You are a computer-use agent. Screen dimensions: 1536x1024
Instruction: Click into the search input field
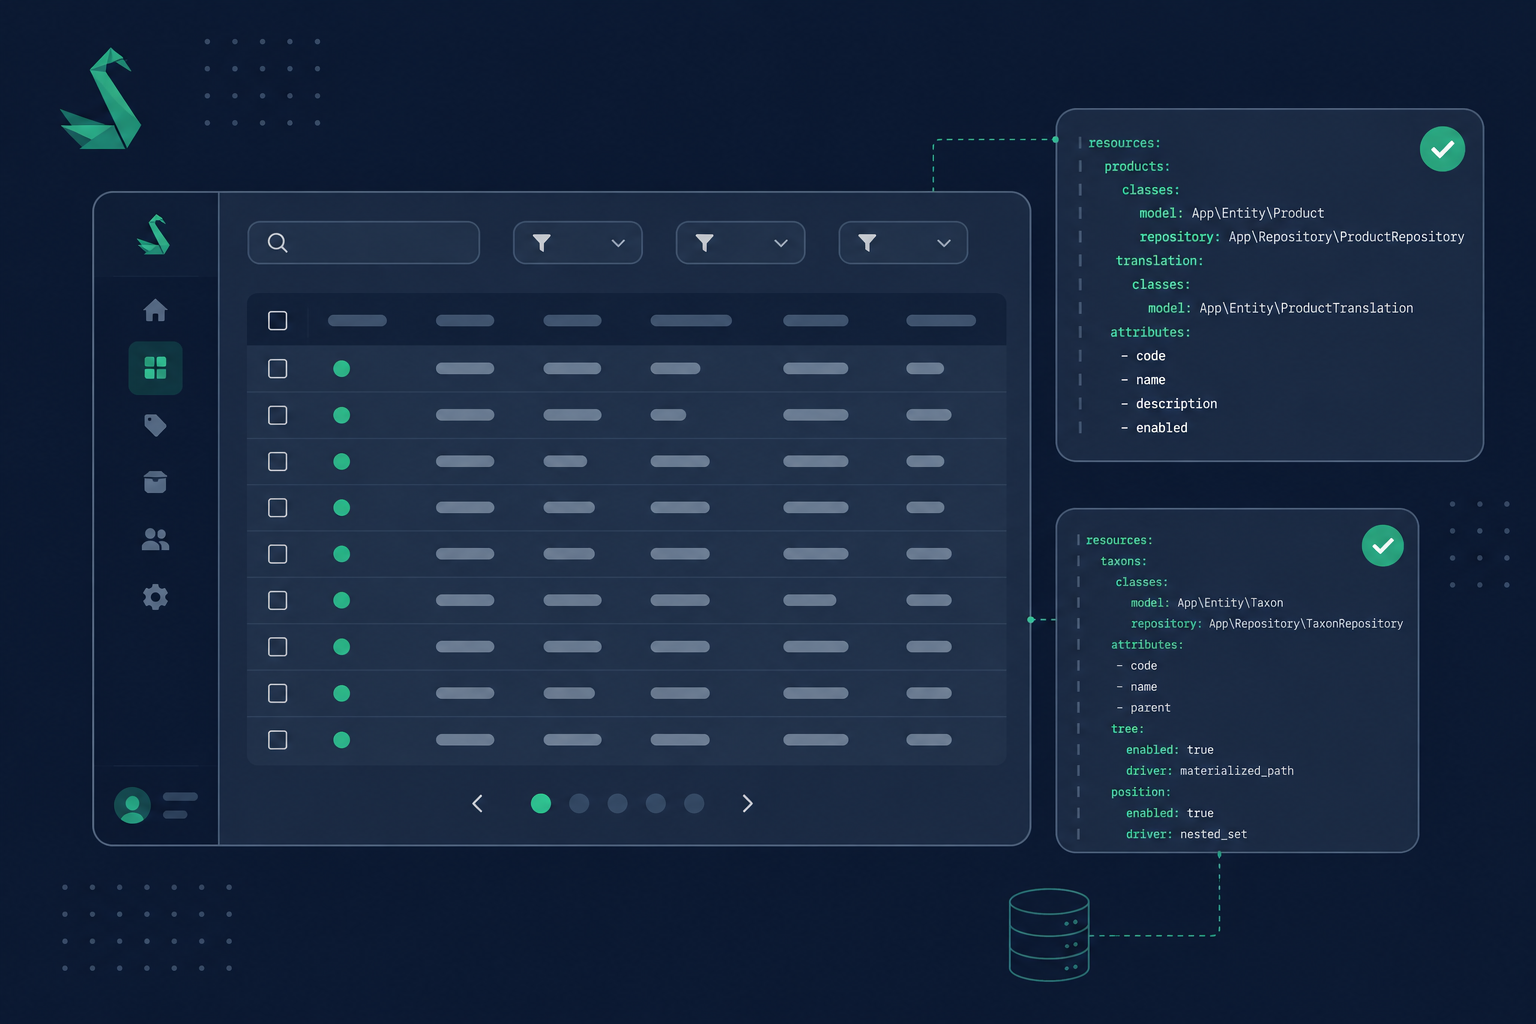[x=364, y=243]
